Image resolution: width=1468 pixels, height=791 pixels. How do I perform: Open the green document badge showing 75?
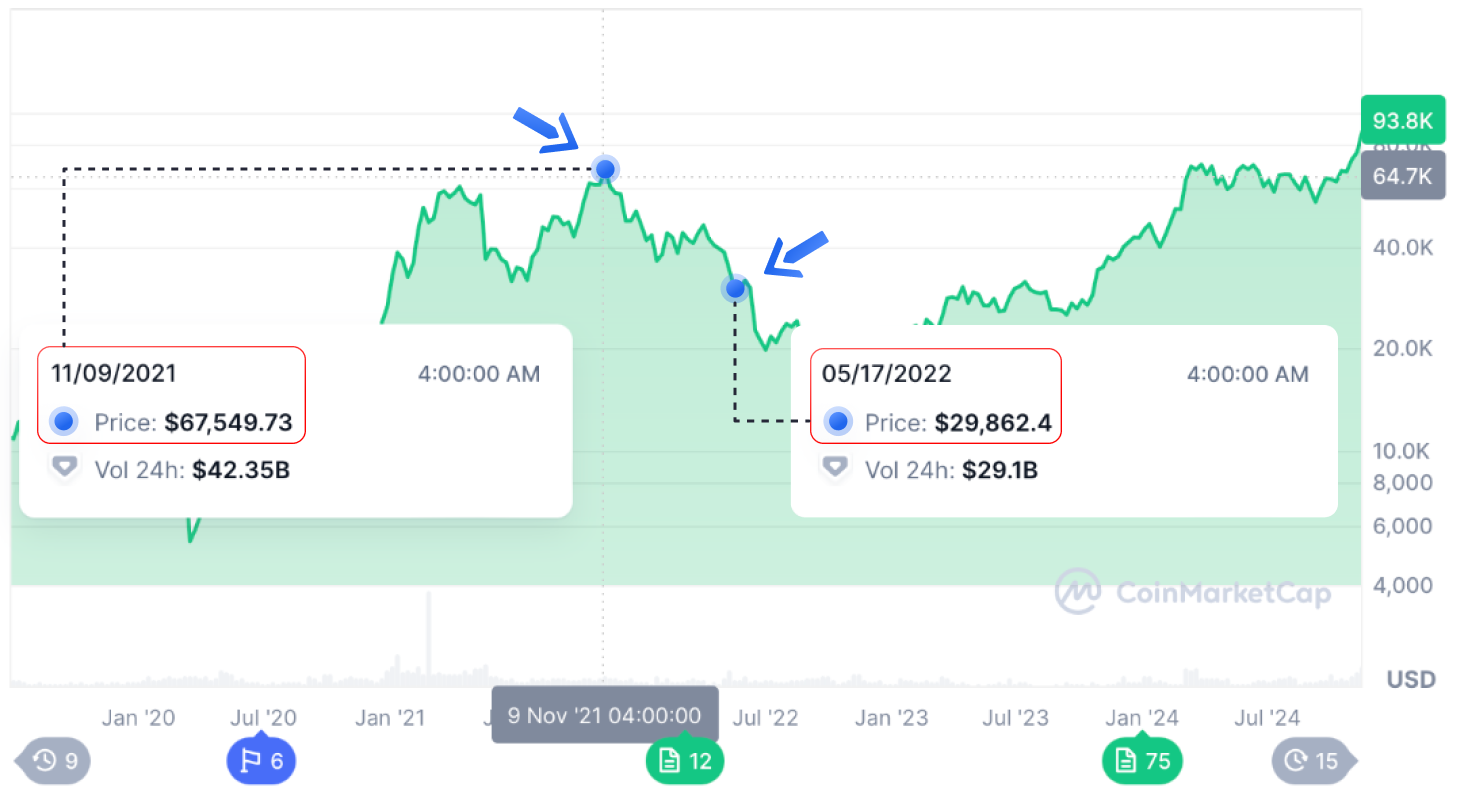[1142, 761]
